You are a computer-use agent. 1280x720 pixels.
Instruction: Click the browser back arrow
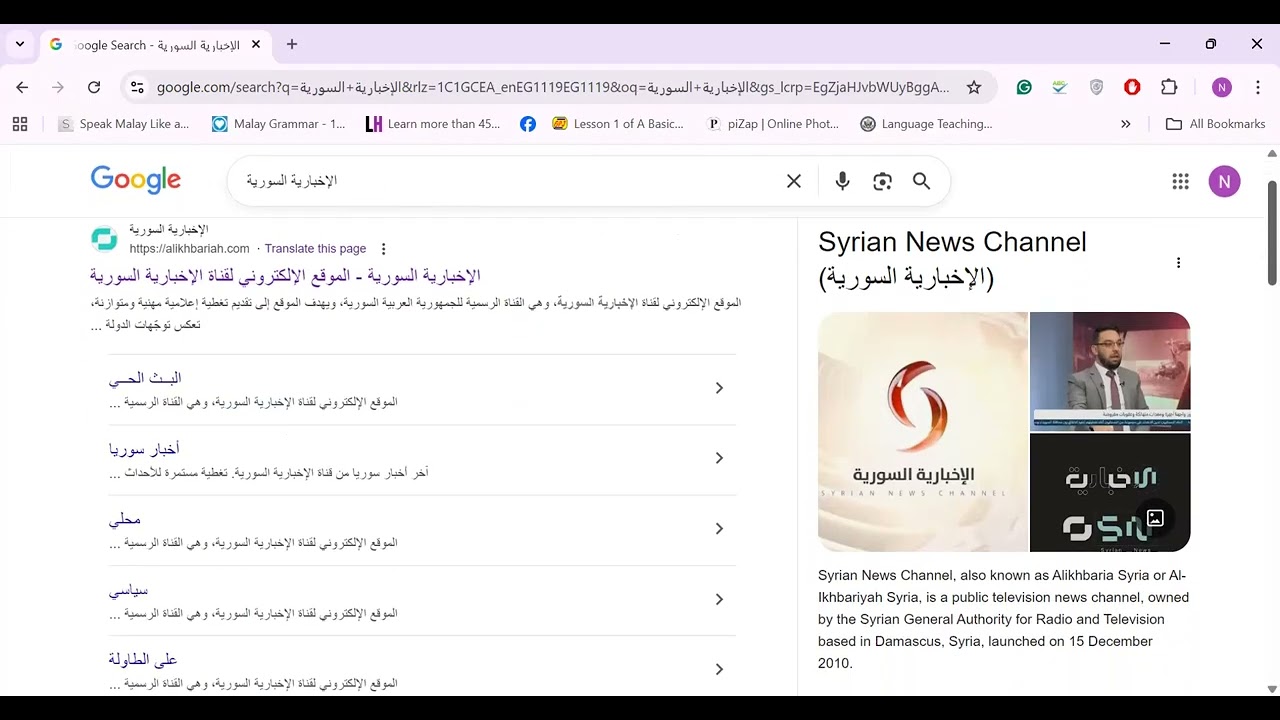(22, 87)
